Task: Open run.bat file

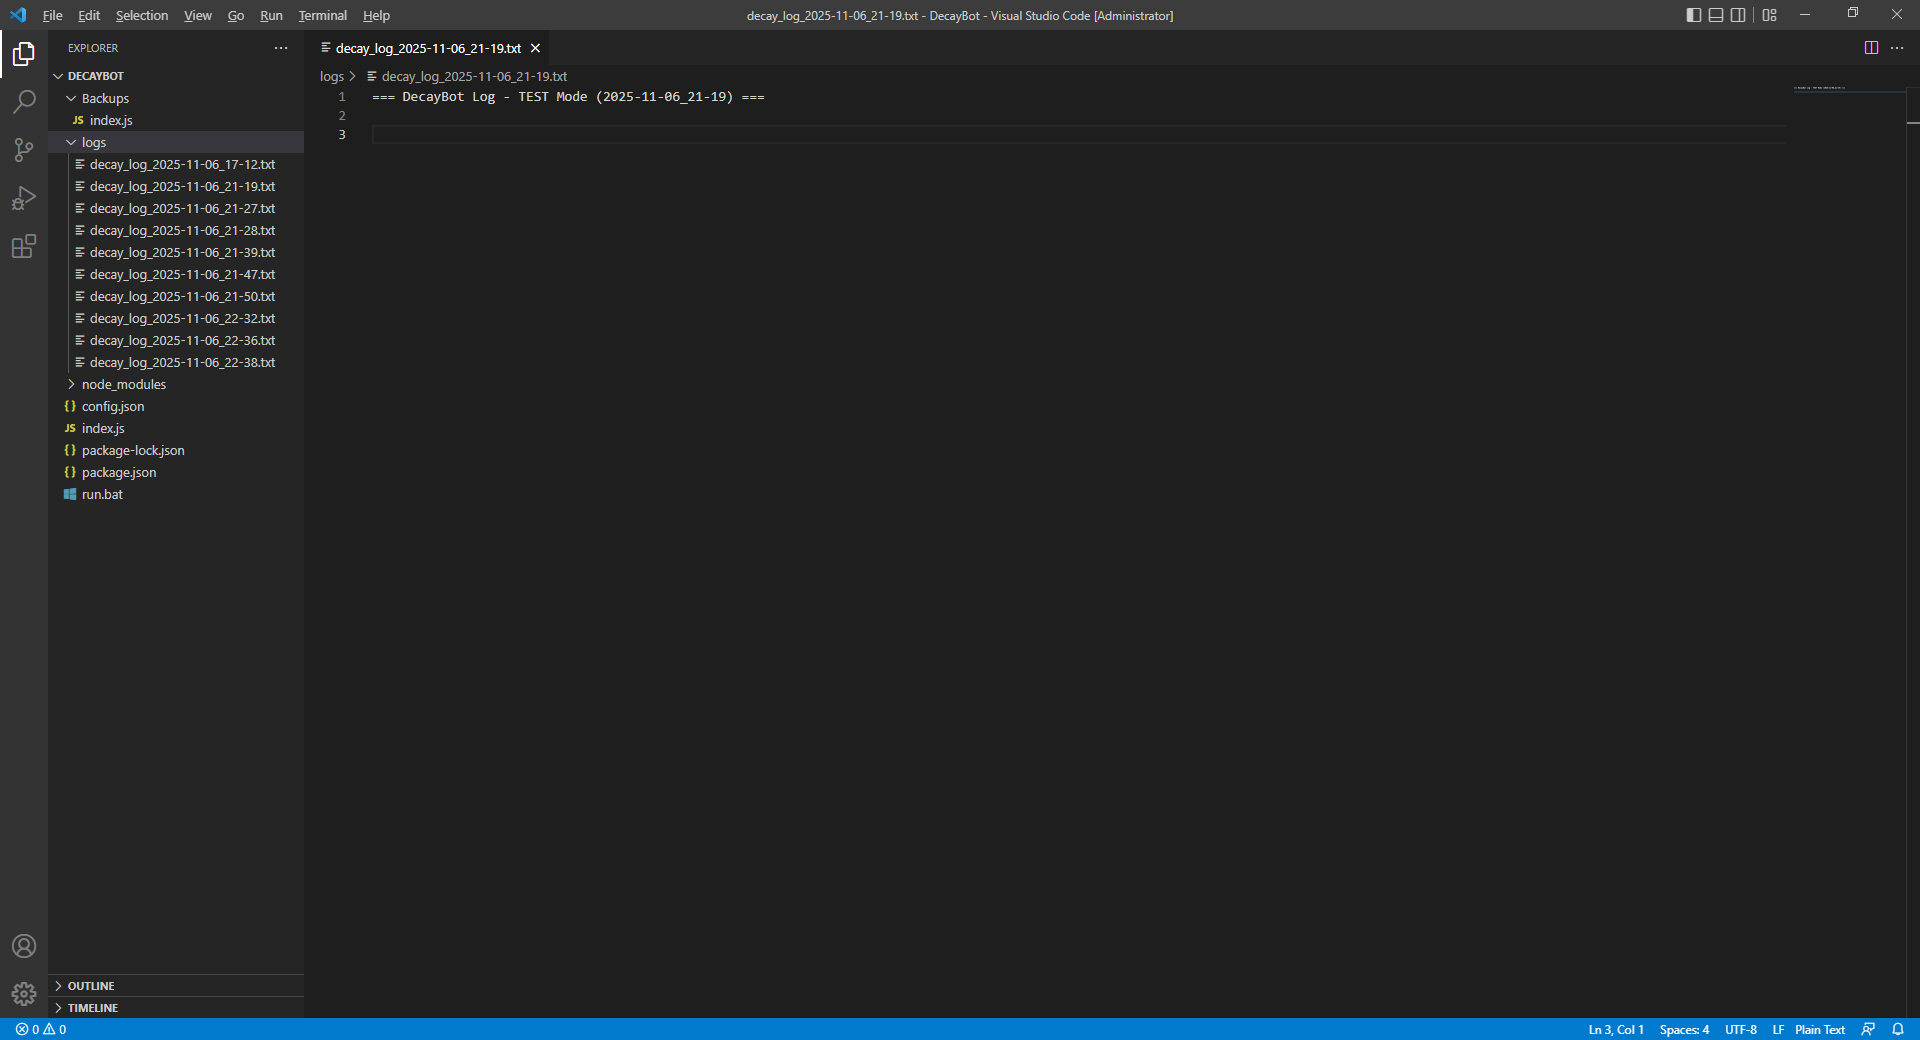Action: [176, 494]
